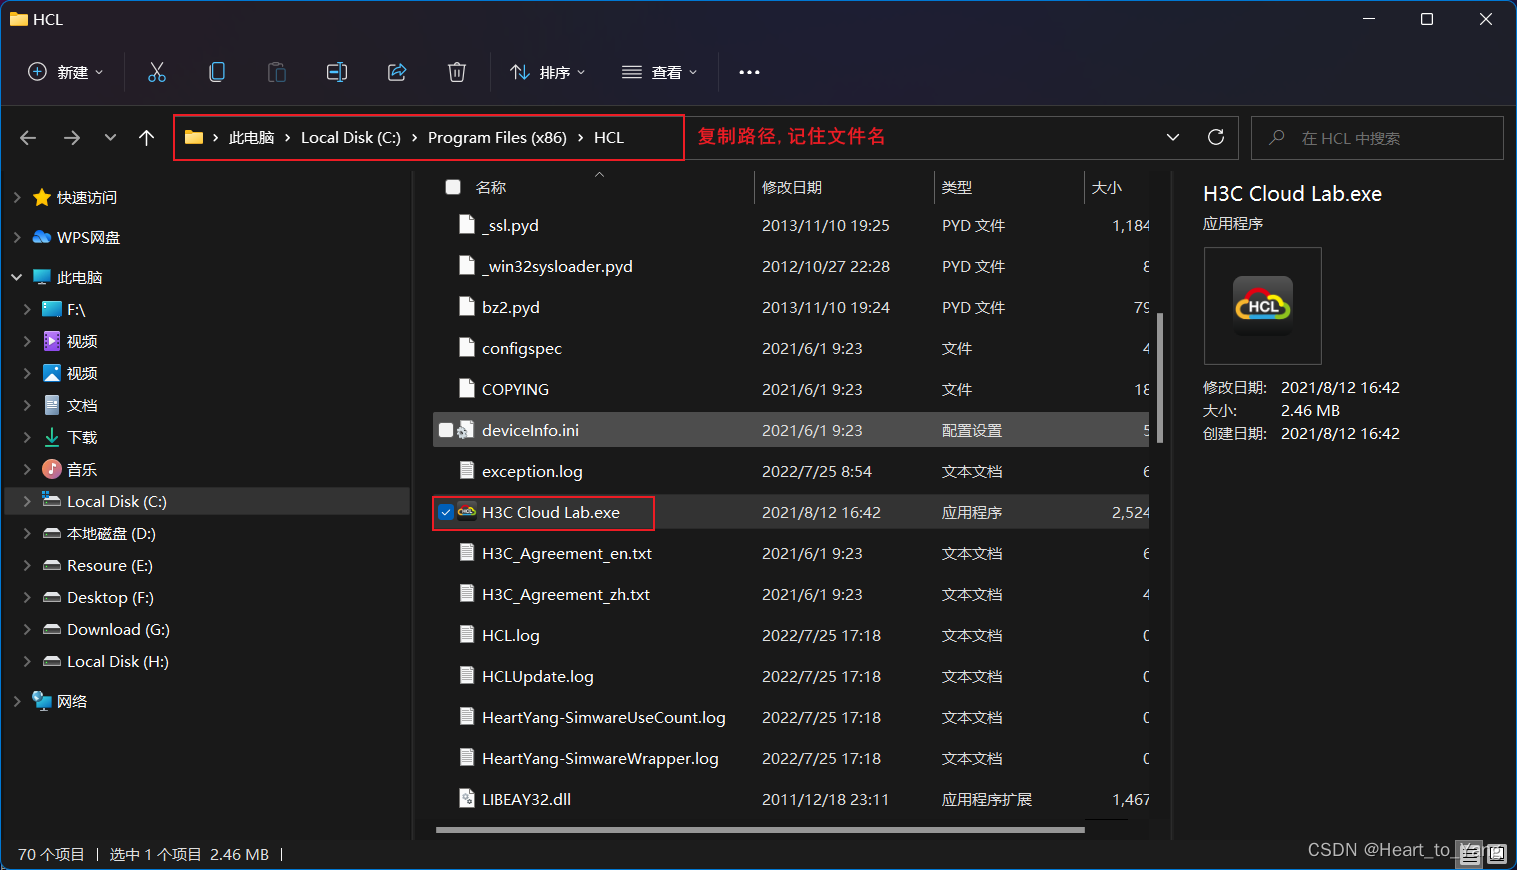Click the Rename icon in toolbar
Viewport: 1517px width, 870px height.
[337, 72]
